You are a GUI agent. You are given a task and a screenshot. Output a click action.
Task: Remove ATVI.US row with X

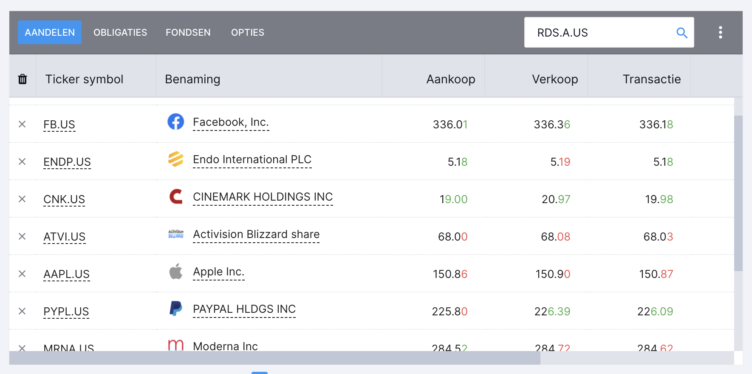coord(22,236)
